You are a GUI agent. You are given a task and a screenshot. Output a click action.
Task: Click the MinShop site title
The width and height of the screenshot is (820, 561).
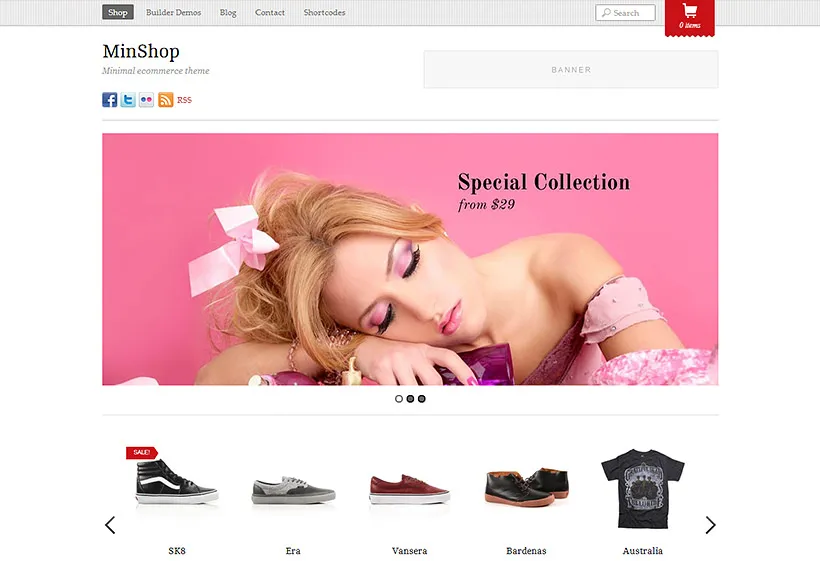141,51
